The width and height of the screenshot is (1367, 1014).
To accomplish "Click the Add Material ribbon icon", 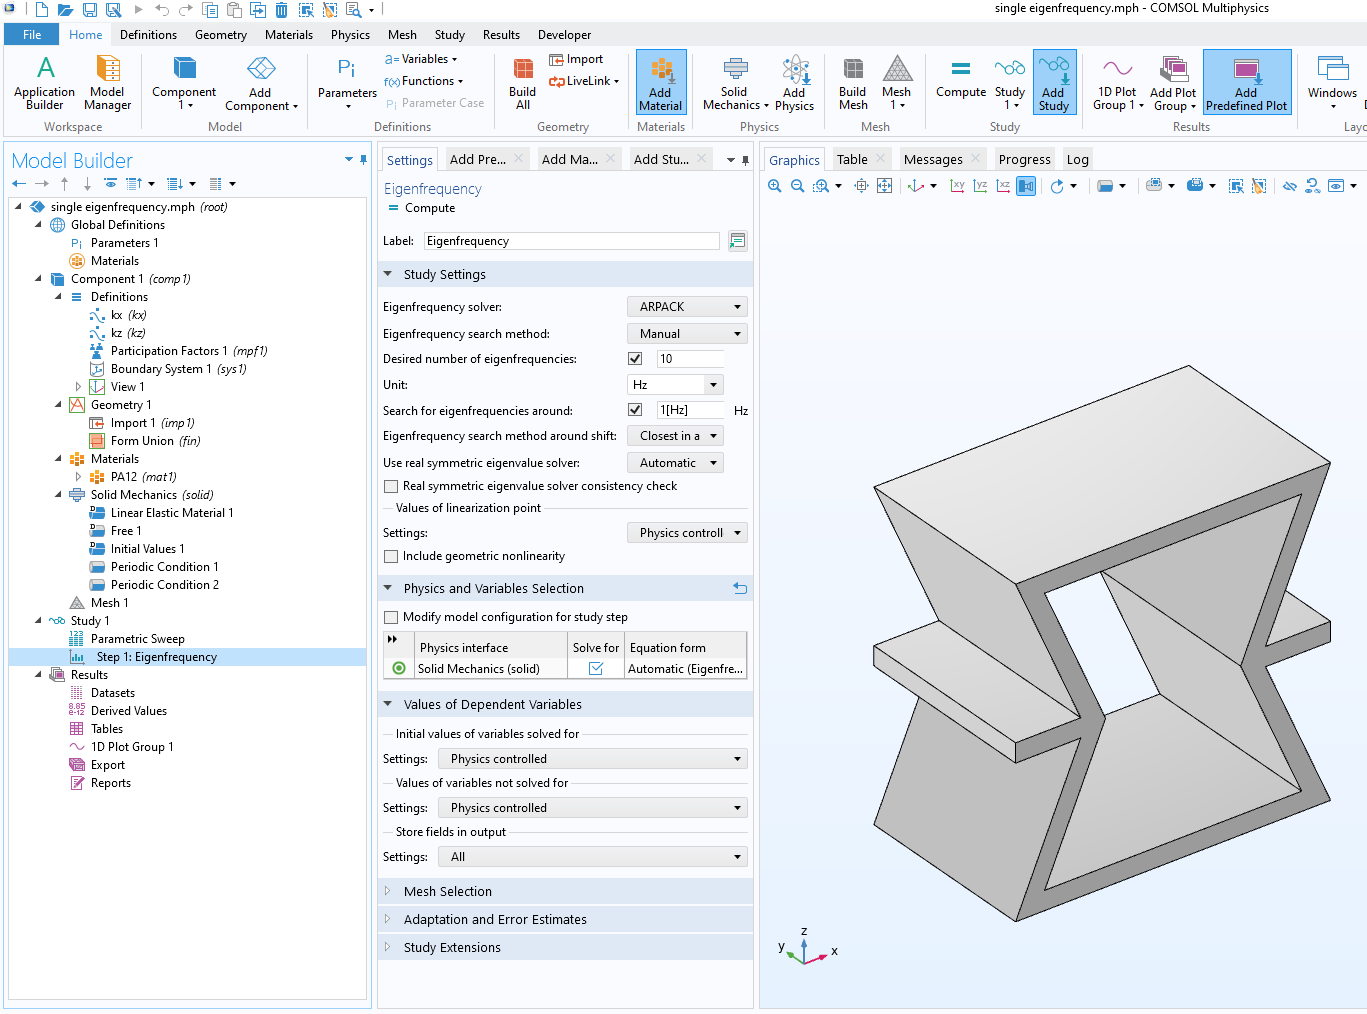I will tap(660, 82).
